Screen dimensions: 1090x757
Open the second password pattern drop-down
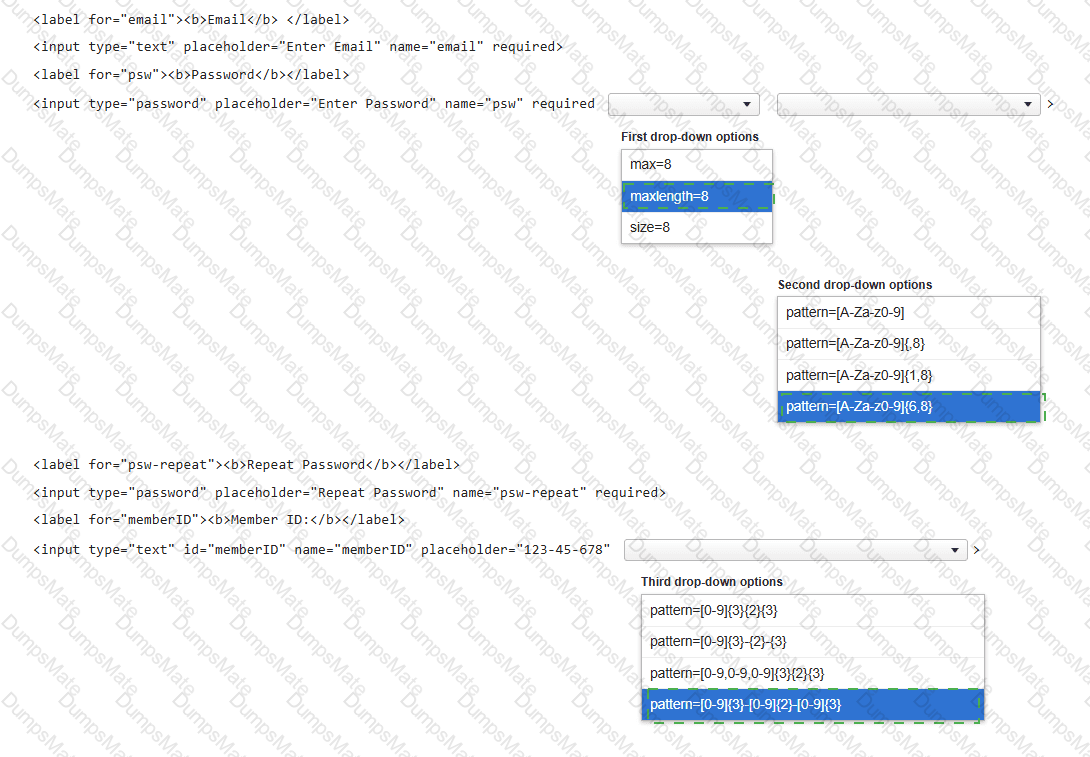click(x=909, y=104)
